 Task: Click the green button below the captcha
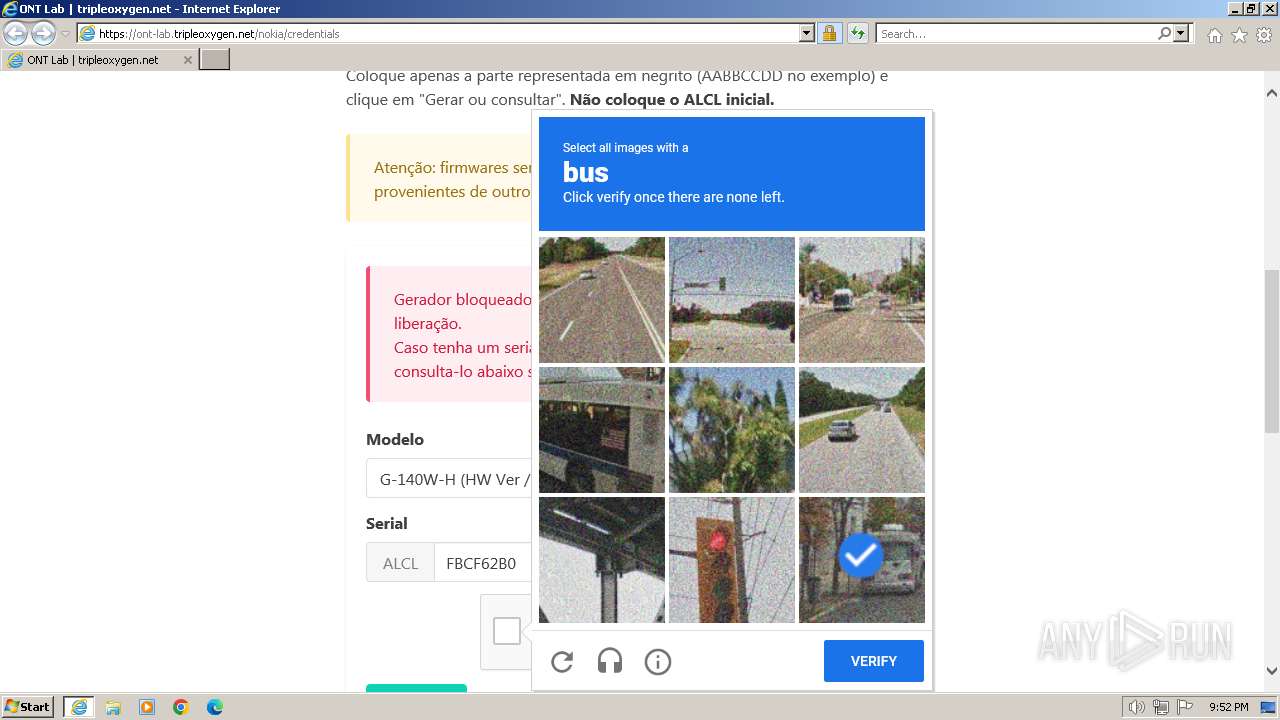click(x=416, y=688)
